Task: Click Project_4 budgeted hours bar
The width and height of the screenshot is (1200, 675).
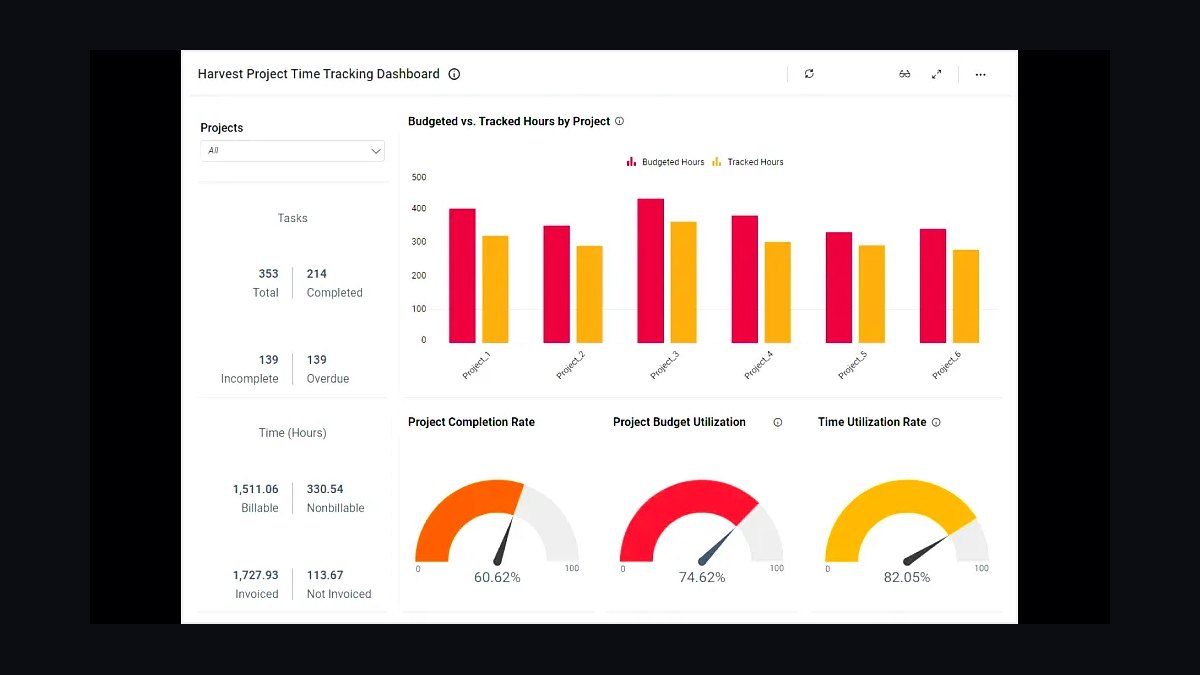Action: point(744,279)
